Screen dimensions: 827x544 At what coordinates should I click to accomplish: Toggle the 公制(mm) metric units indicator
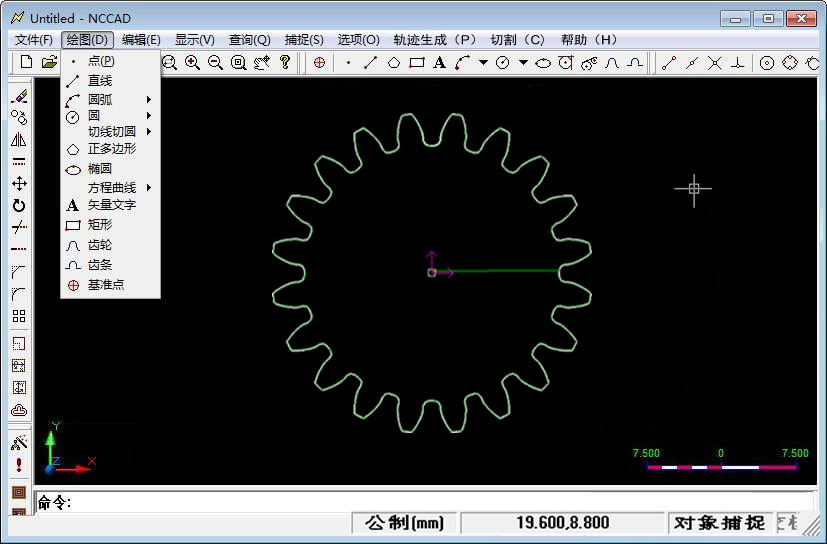point(404,522)
